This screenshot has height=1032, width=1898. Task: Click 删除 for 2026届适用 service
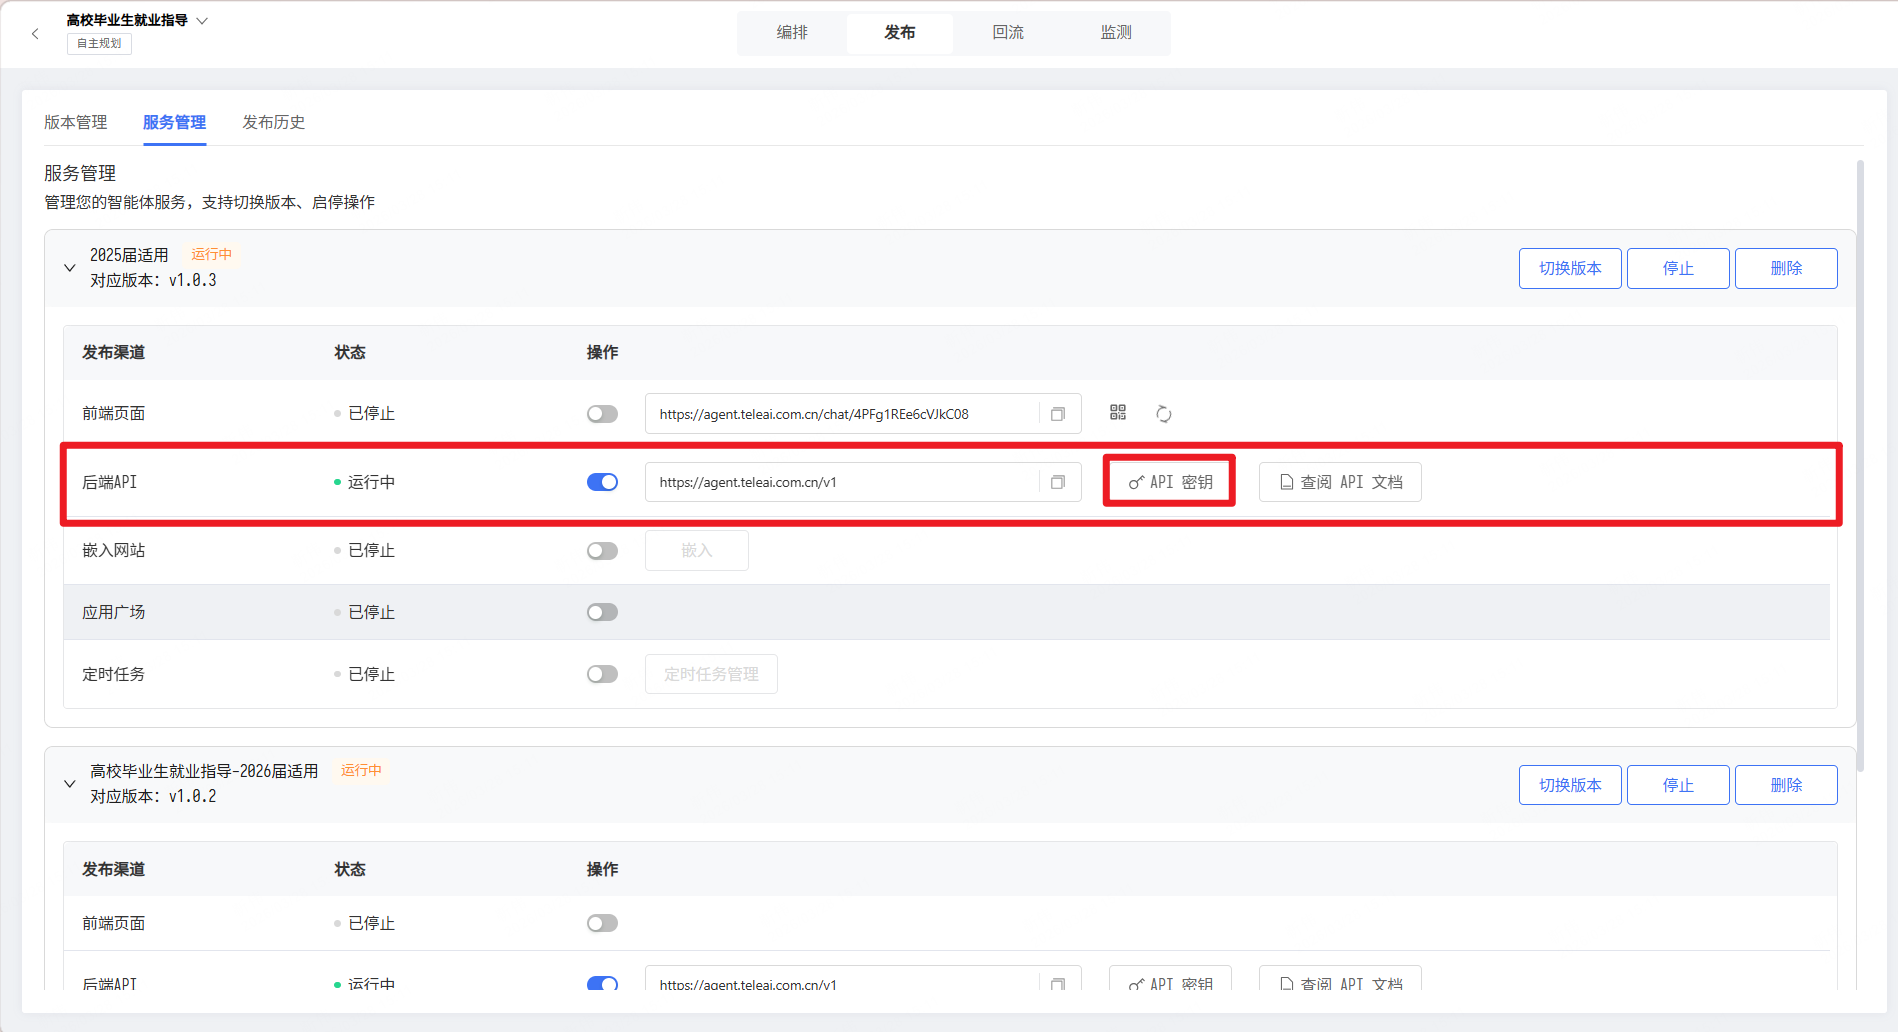[x=1786, y=785]
